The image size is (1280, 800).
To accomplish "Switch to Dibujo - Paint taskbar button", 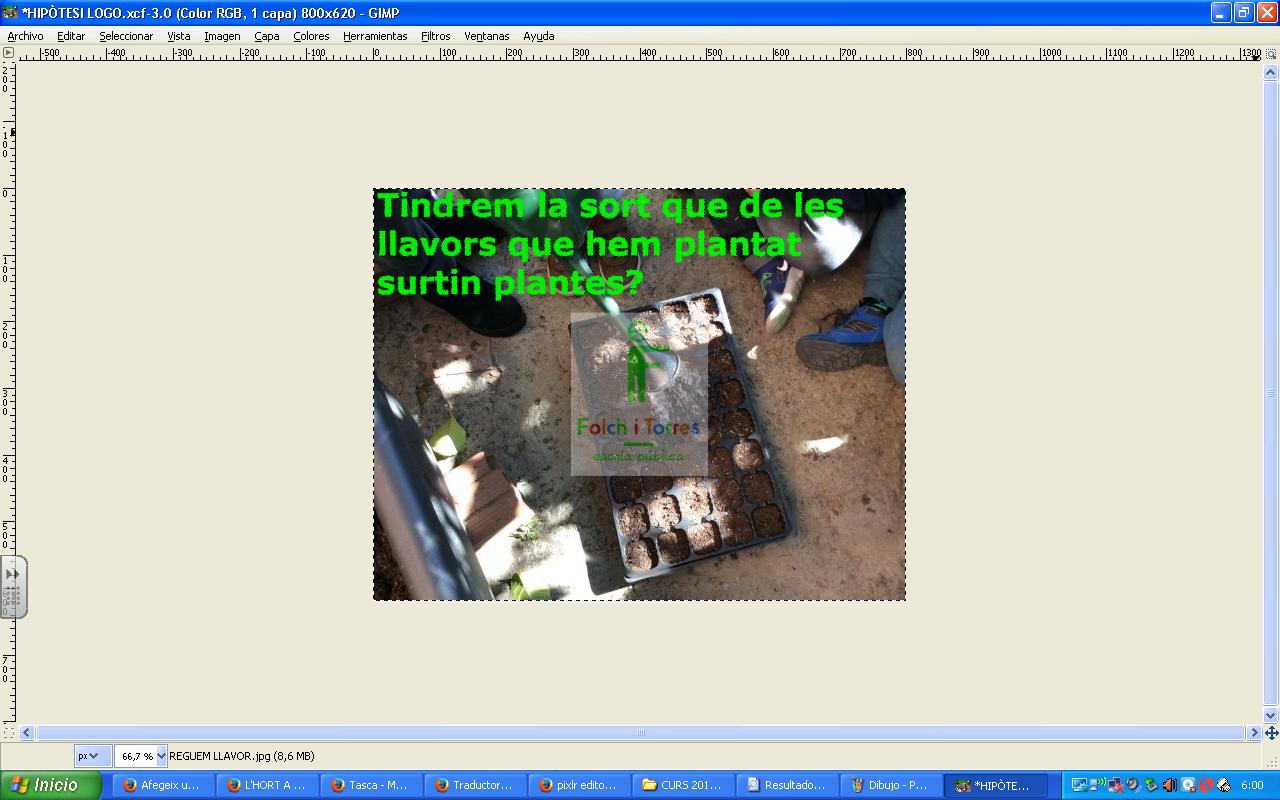I will click(x=890, y=785).
